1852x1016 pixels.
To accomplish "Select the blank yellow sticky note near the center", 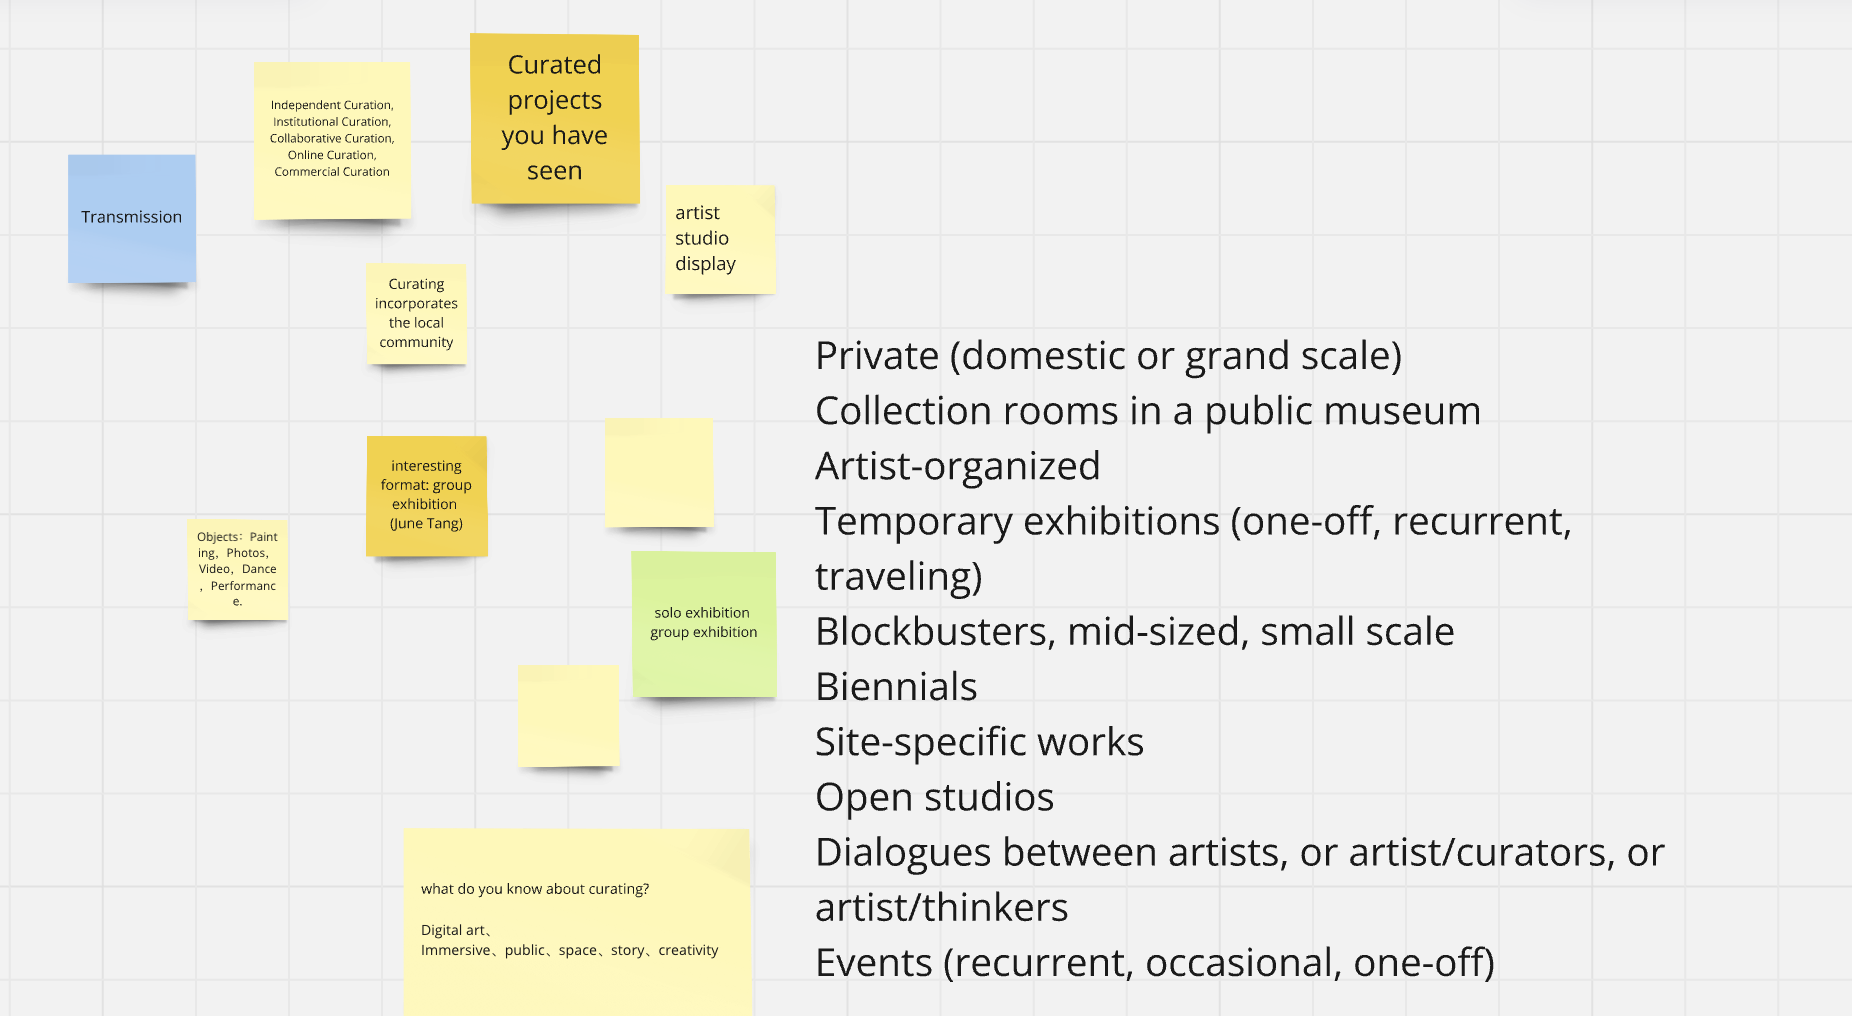I will (x=659, y=472).
